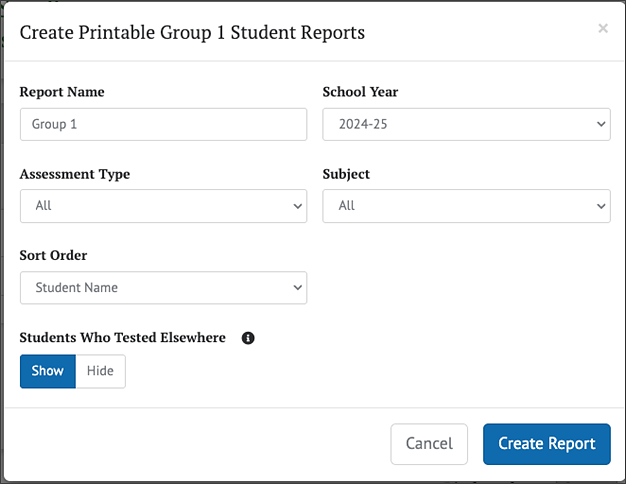The image size is (626, 484).
Task: Click the chevron arrow on Assessment Type dropdown
Action: pyautogui.click(x=297, y=206)
